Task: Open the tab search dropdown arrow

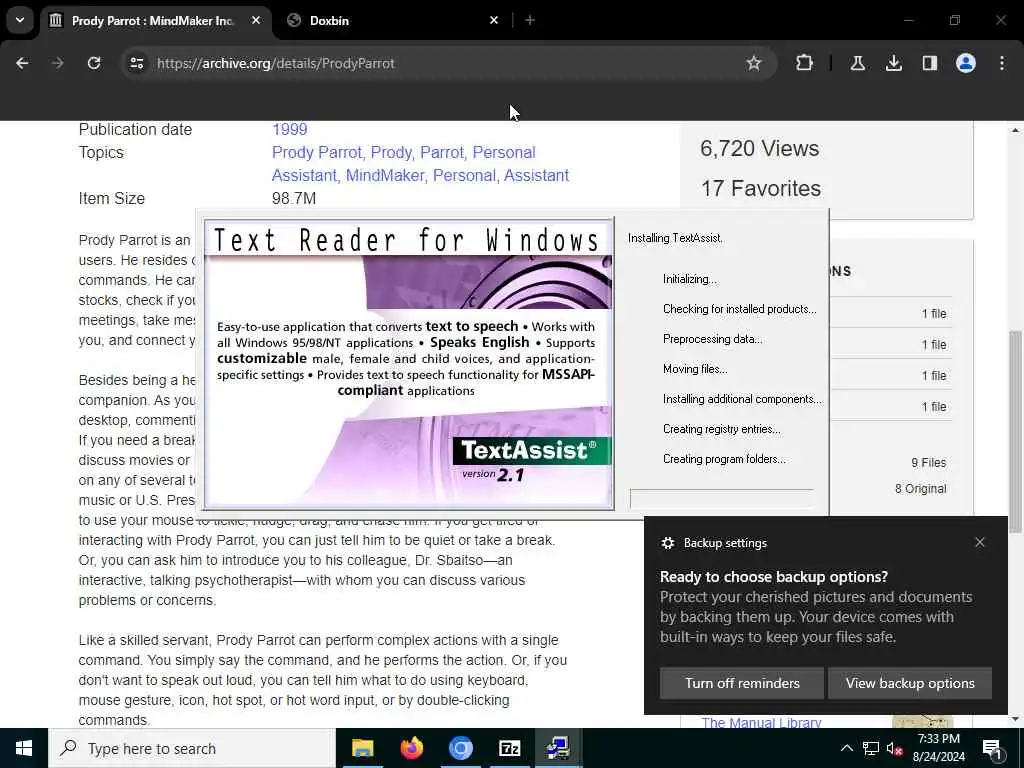Action: (x=20, y=20)
